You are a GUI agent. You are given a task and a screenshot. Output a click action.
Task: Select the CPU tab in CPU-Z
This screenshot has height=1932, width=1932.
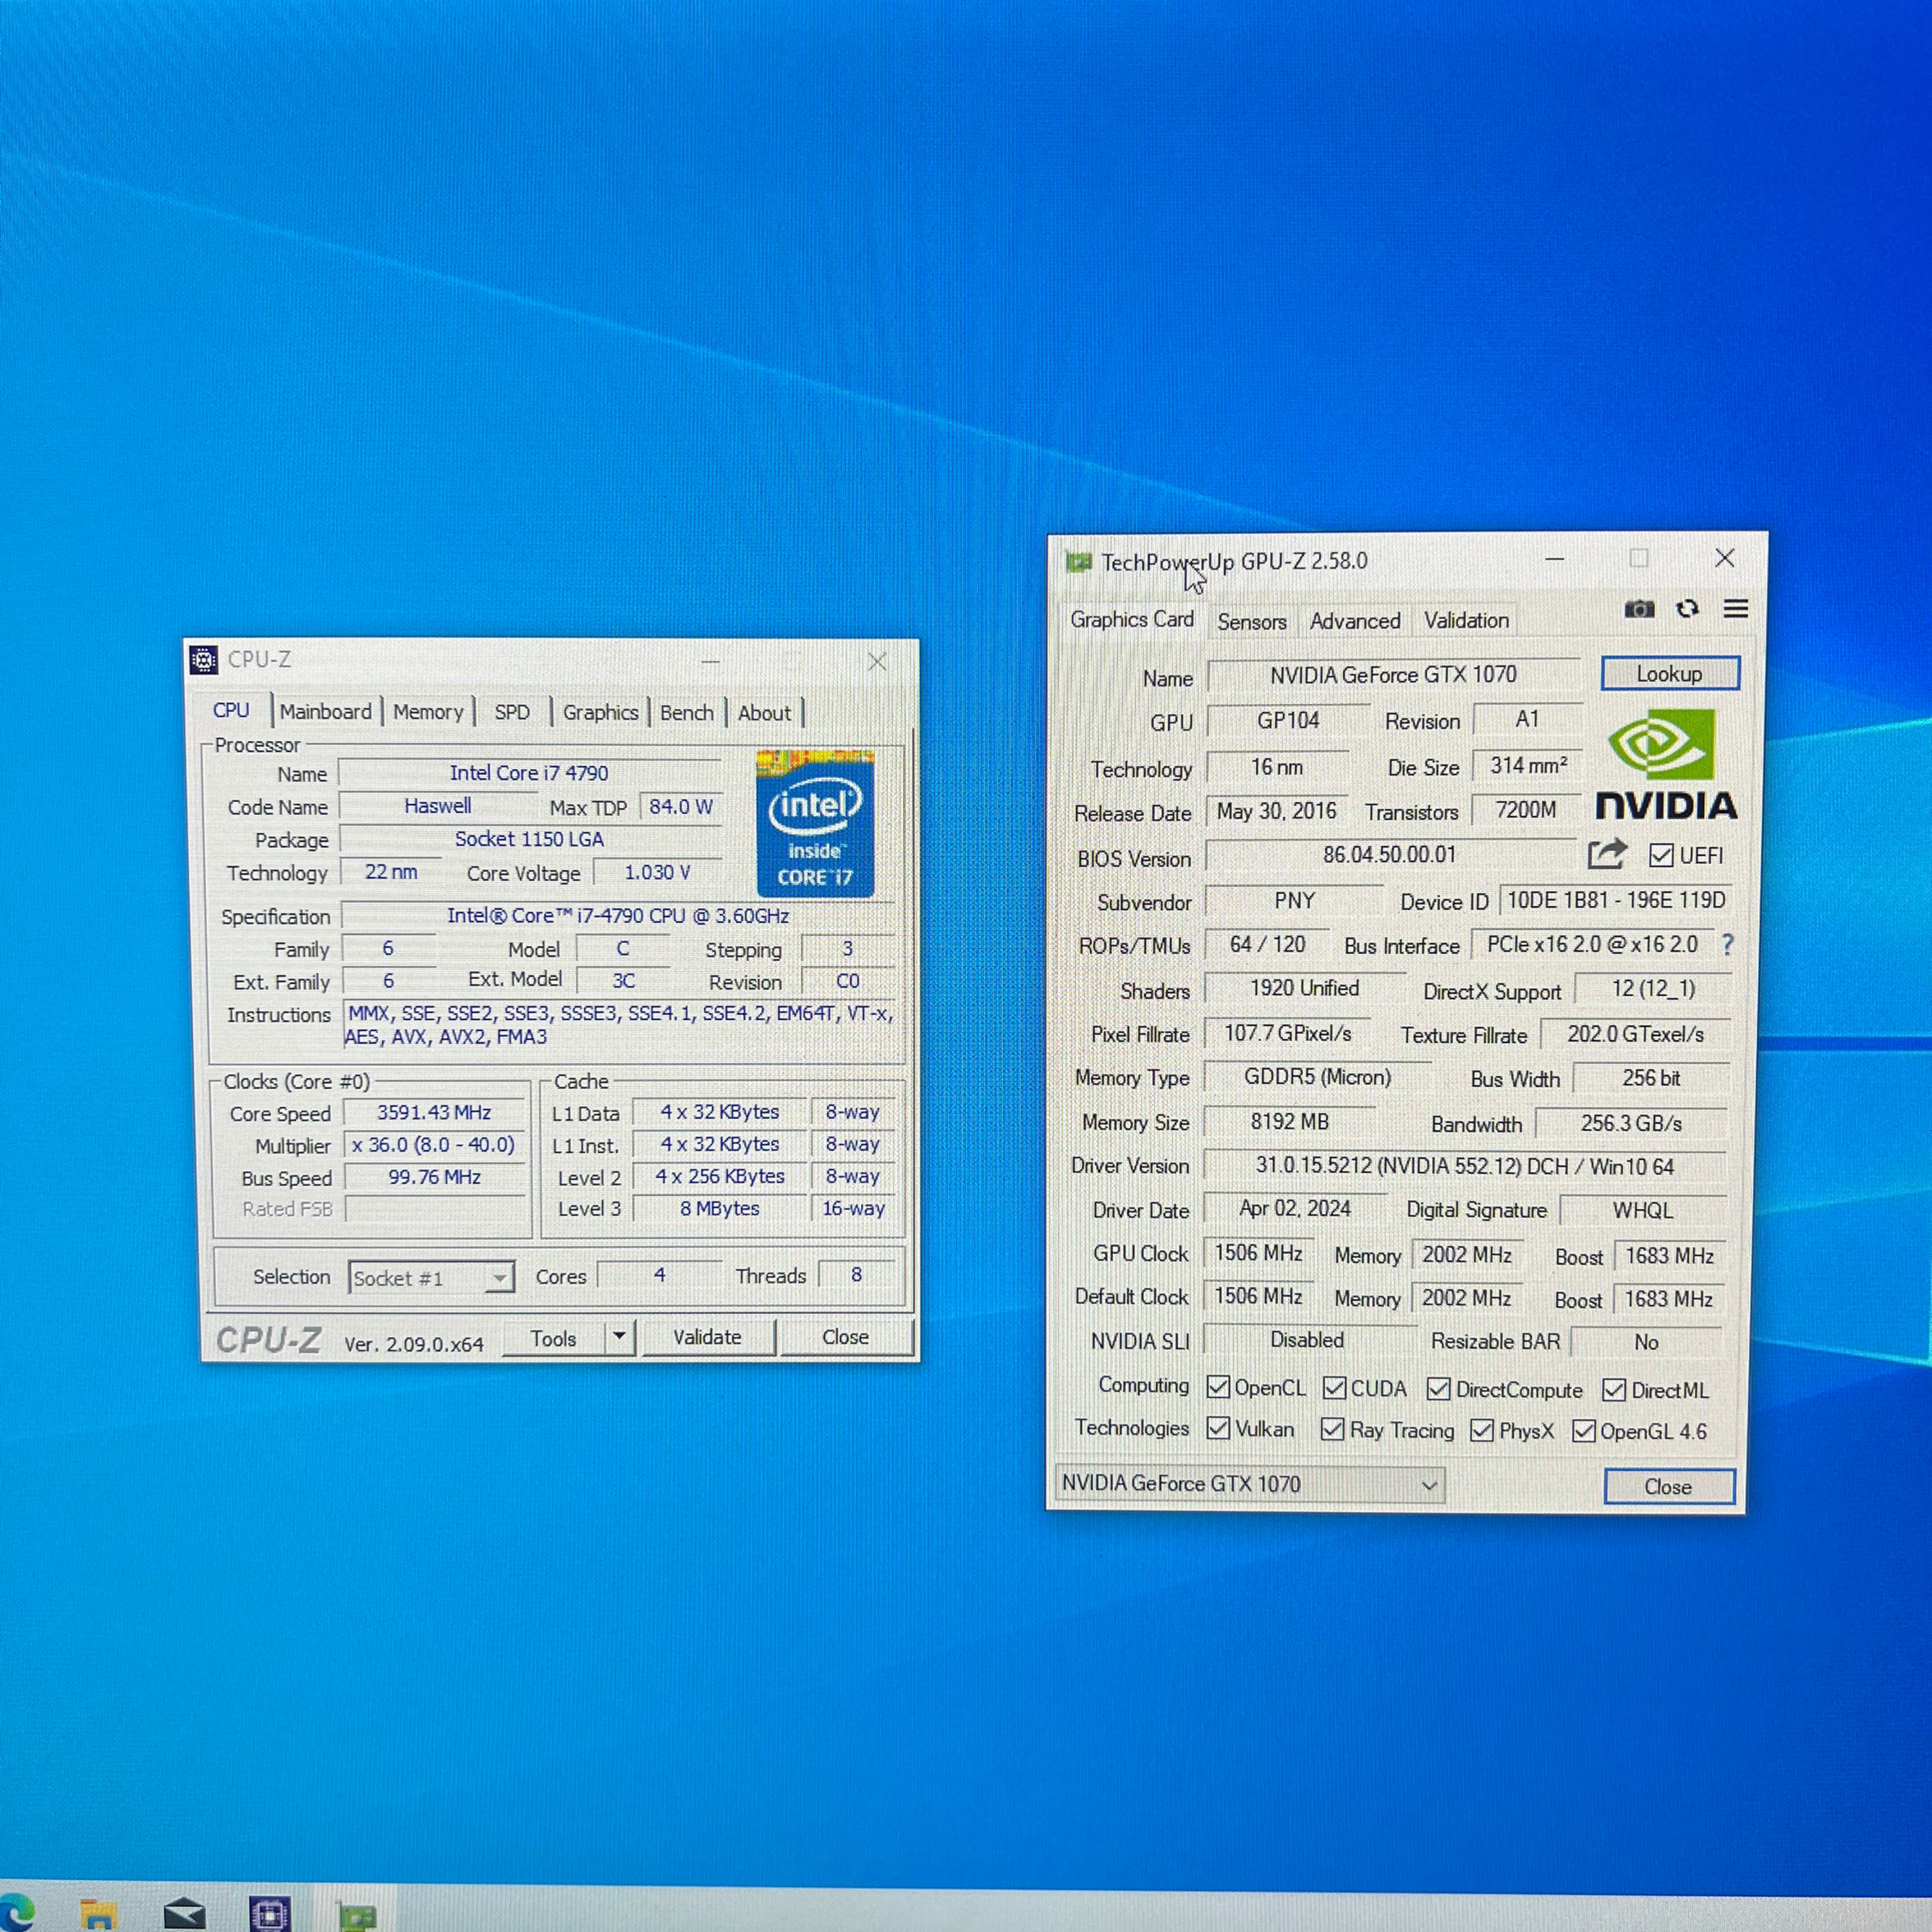pos(231,710)
